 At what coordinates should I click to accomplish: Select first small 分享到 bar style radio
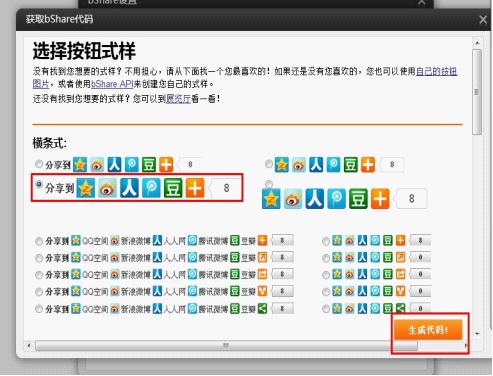point(39,164)
